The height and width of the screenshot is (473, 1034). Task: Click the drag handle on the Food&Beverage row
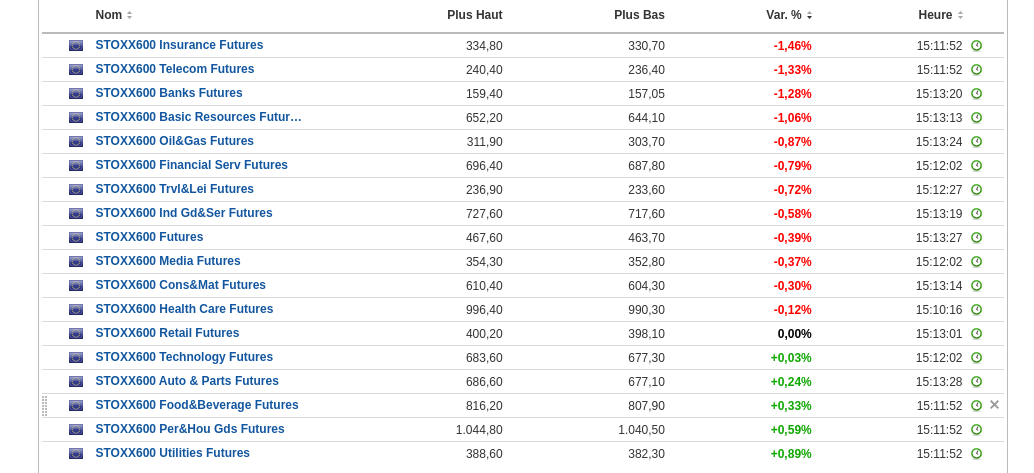point(45,406)
